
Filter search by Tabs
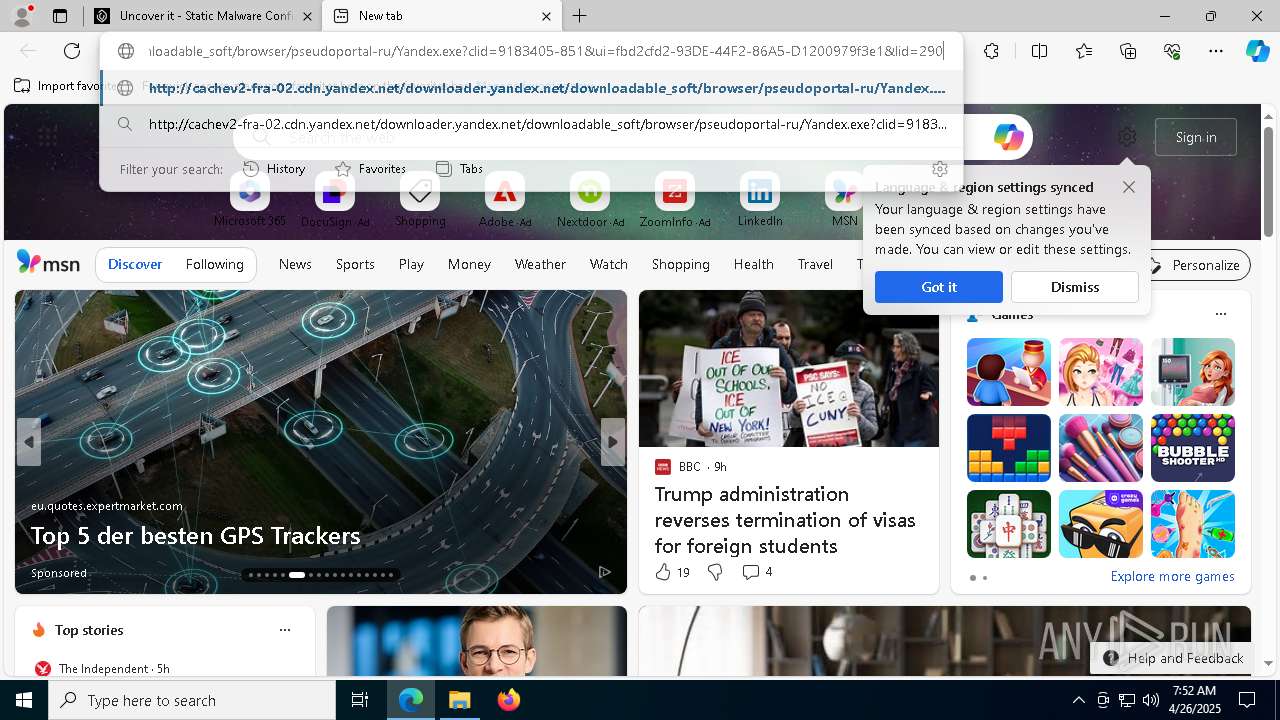460,169
